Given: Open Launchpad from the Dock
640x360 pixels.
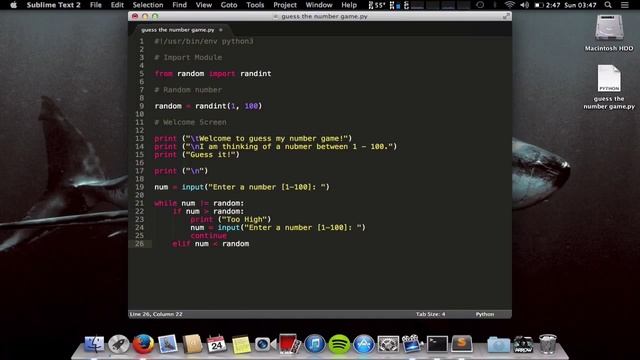Looking at the screenshot, I should click(x=118, y=344).
